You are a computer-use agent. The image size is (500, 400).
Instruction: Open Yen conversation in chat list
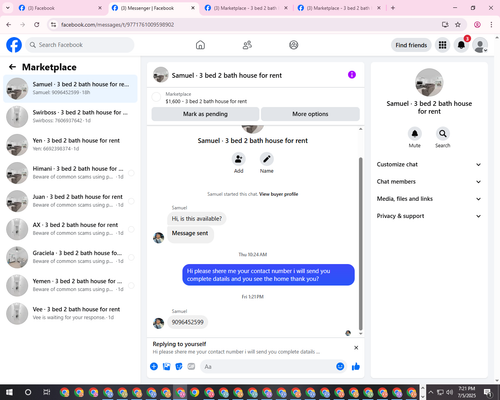pyautogui.click(x=70, y=145)
